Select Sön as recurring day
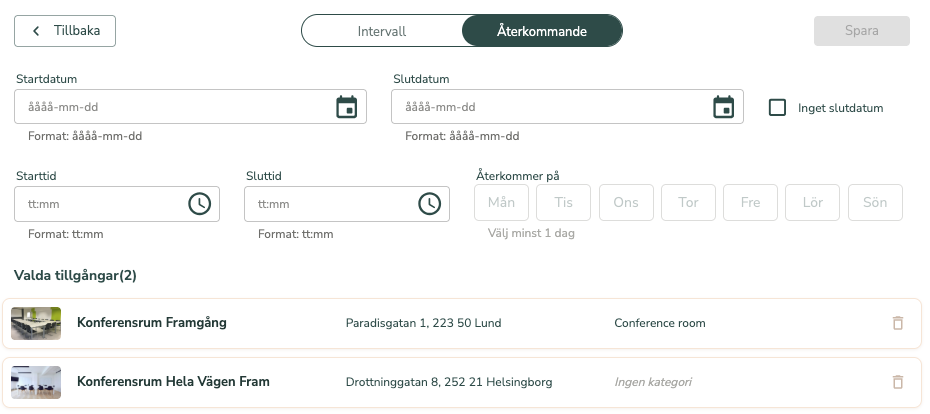 875,202
